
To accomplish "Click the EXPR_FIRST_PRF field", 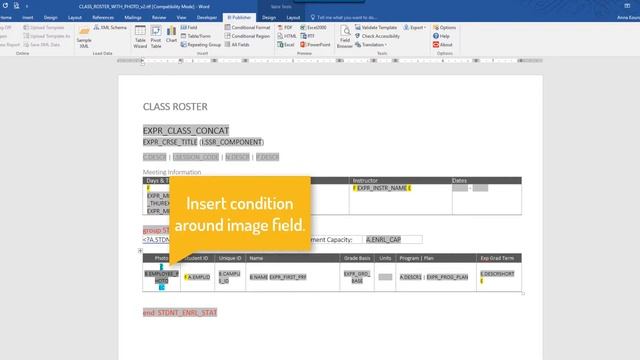I will [288, 277].
